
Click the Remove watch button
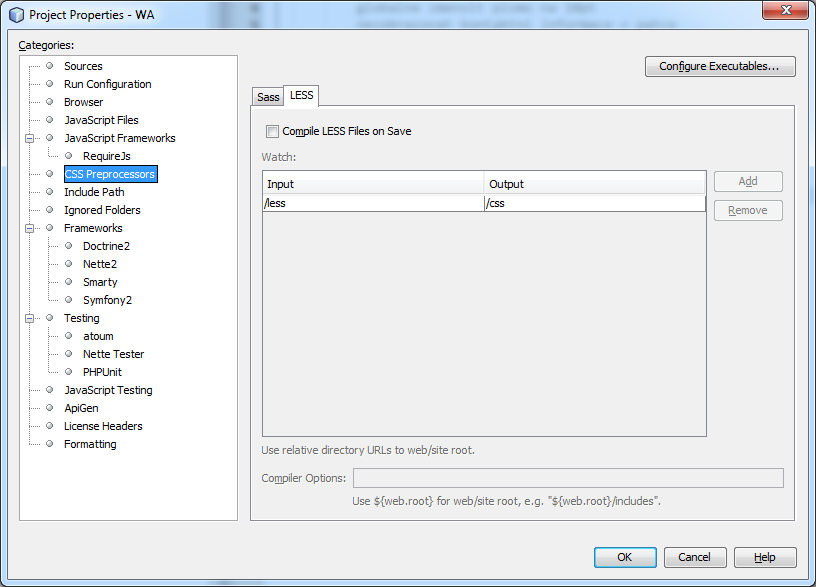point(748,210)
